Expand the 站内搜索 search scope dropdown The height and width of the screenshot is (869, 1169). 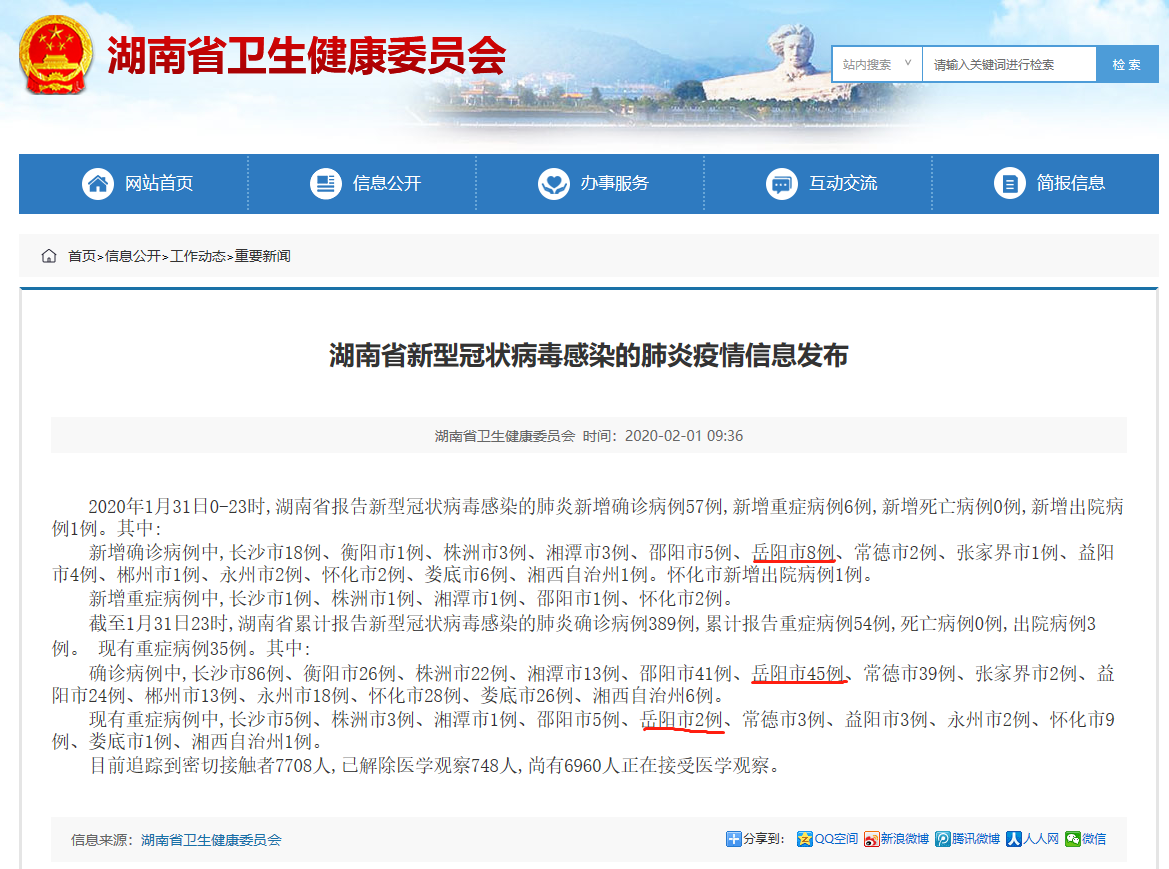877,64
